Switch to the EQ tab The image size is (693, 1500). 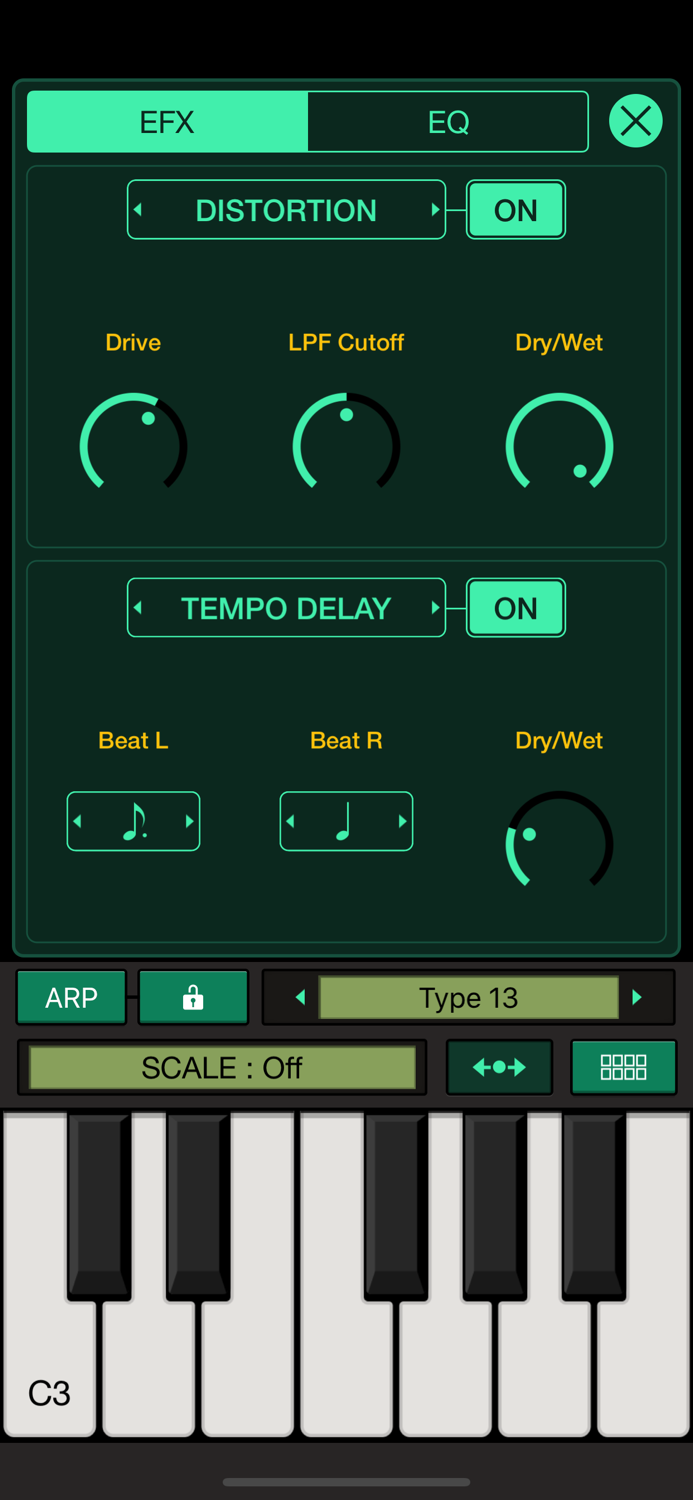448,122
